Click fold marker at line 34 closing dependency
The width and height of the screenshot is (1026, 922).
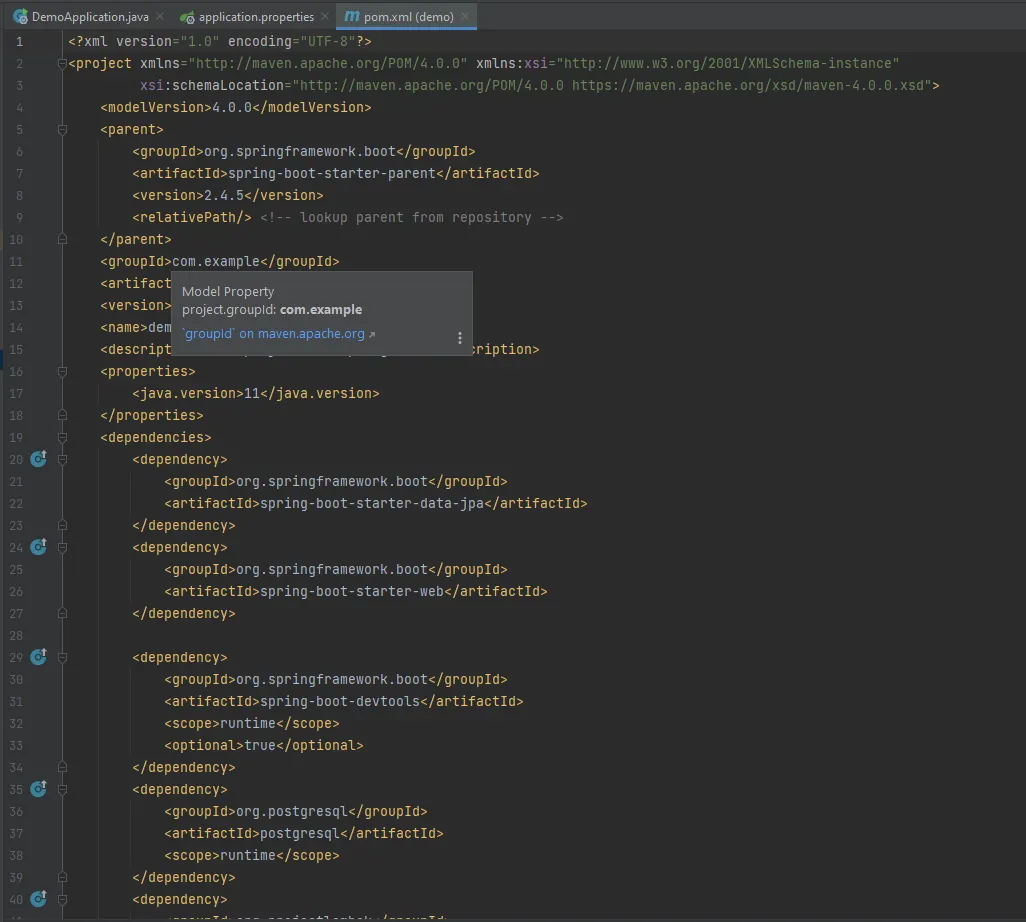click(x=62, y=767)
